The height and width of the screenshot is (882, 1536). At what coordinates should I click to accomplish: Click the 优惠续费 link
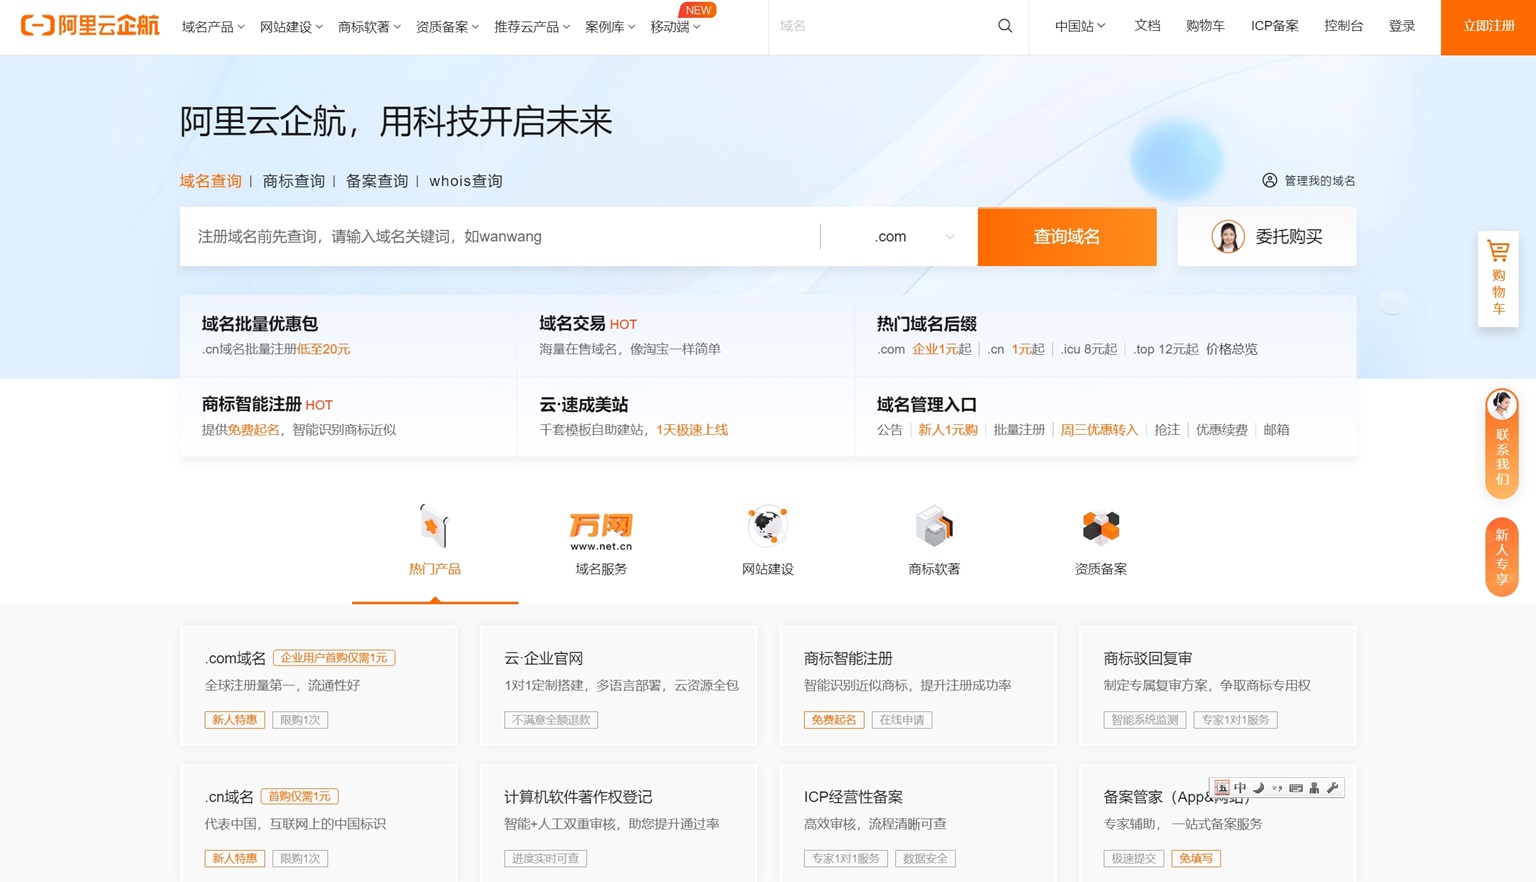click(1222, 430)
